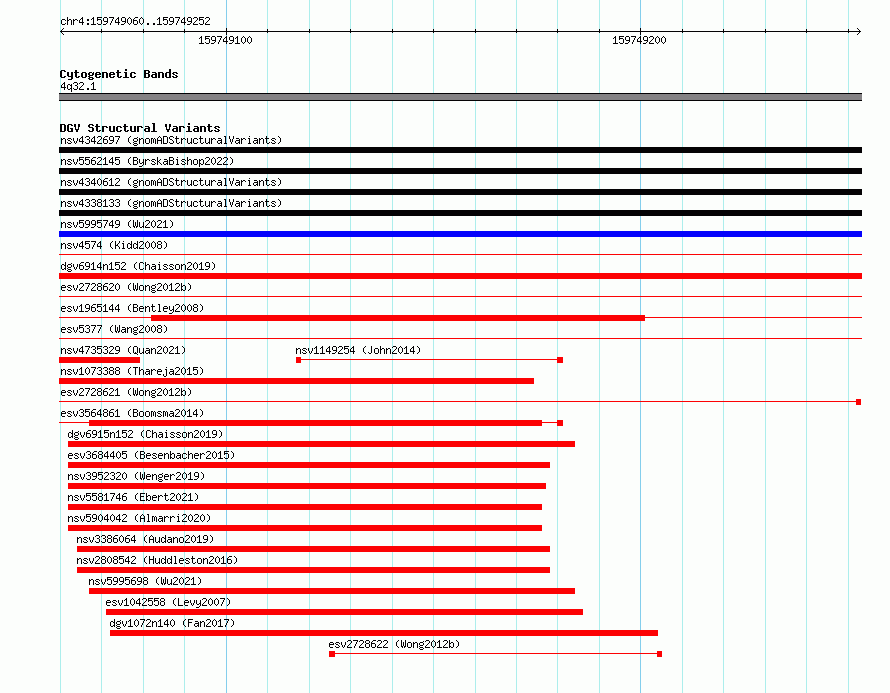Click dgv1072n140 (Fan2017) label
The image size is (890, 693).
click(x=172, y=623)
